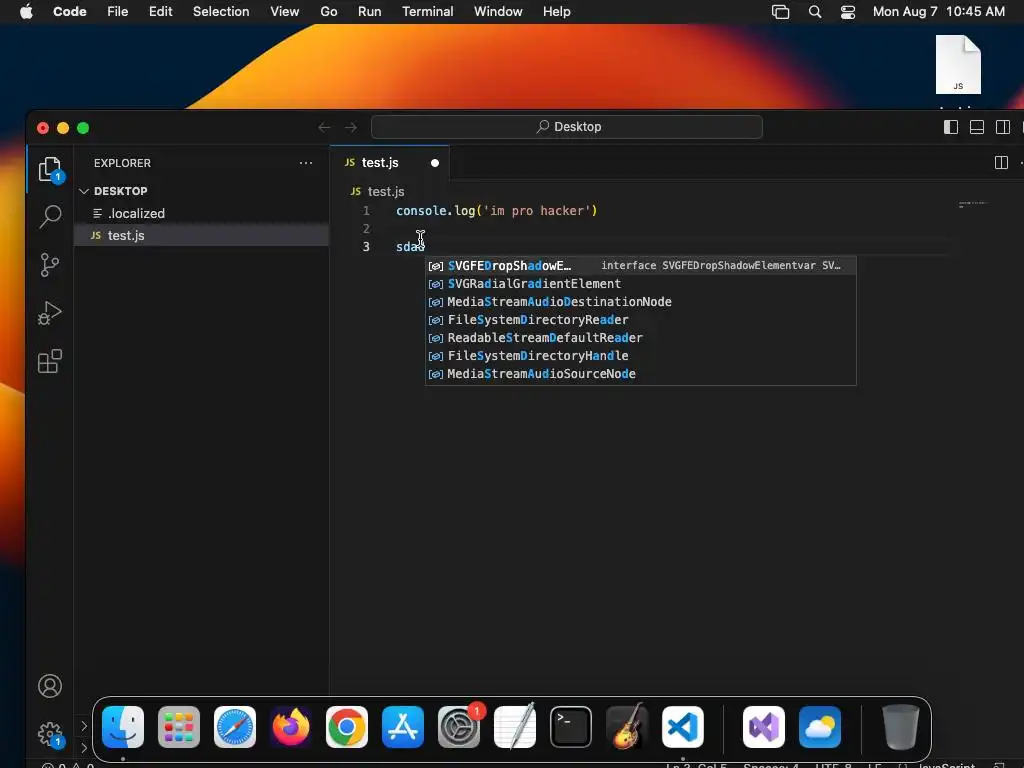Open Run and Debug view
This screenshot has width=1024, height=768.
[x=50, y=313]
